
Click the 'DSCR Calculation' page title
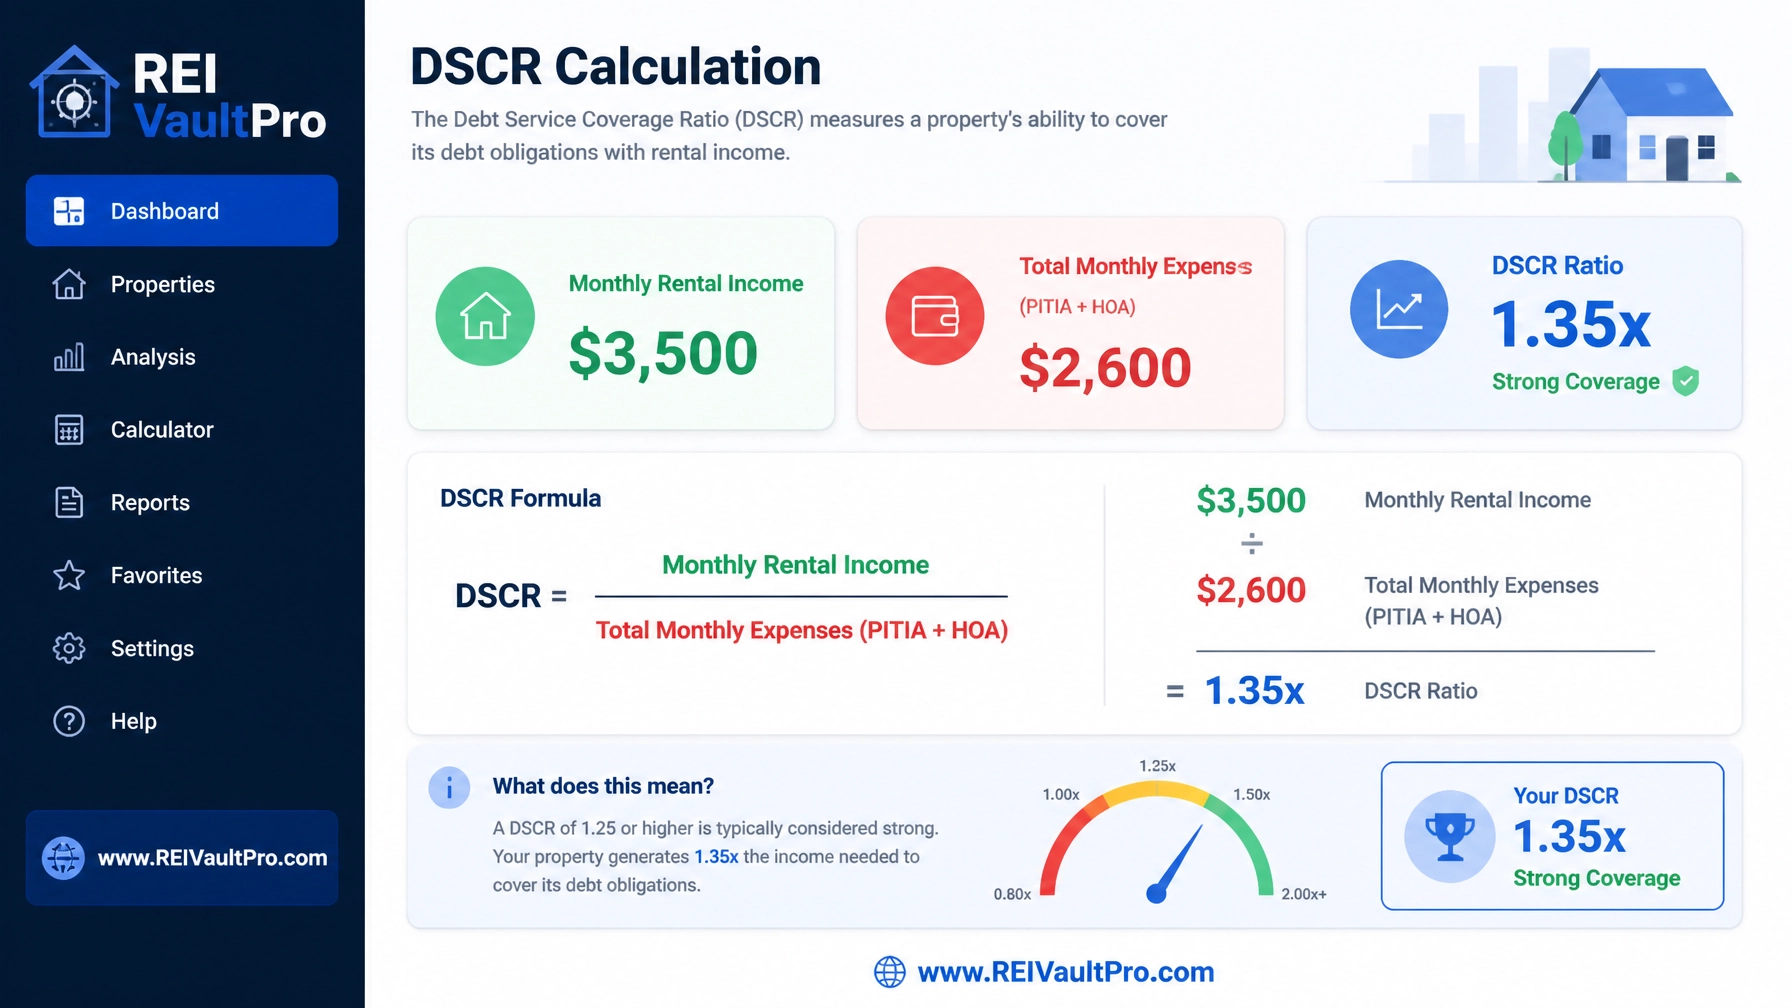tap(616, 67)
